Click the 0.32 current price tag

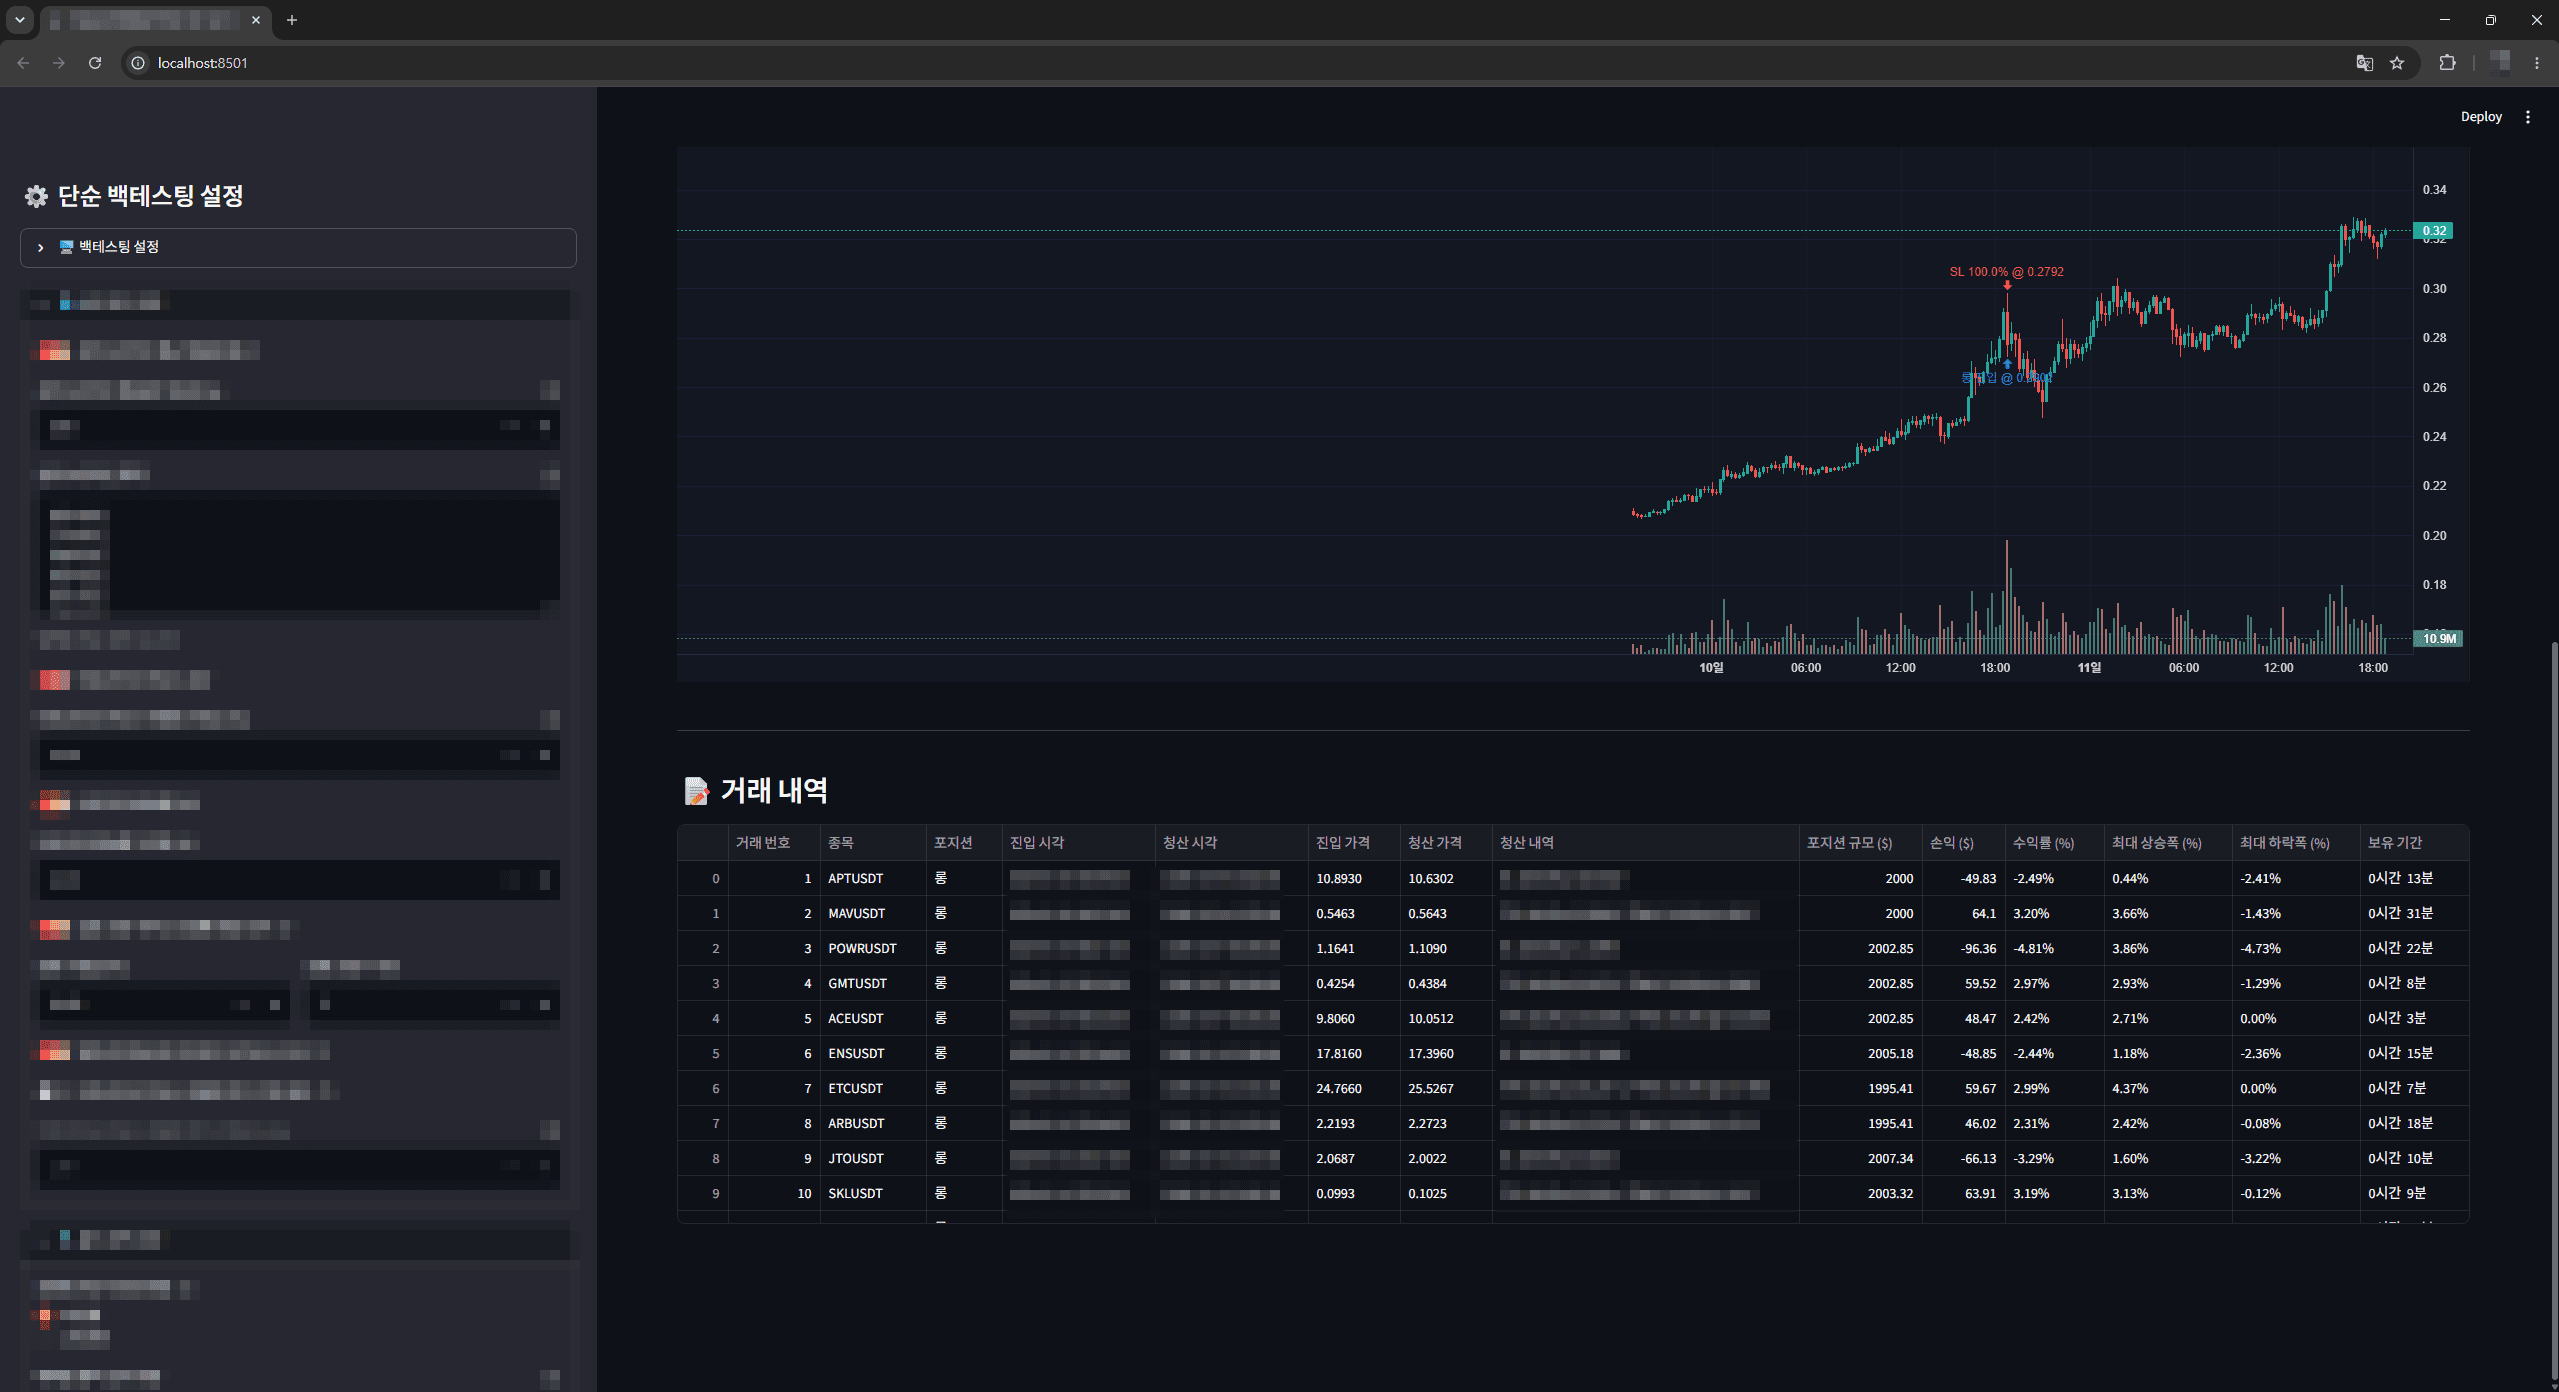point(2432,231)
